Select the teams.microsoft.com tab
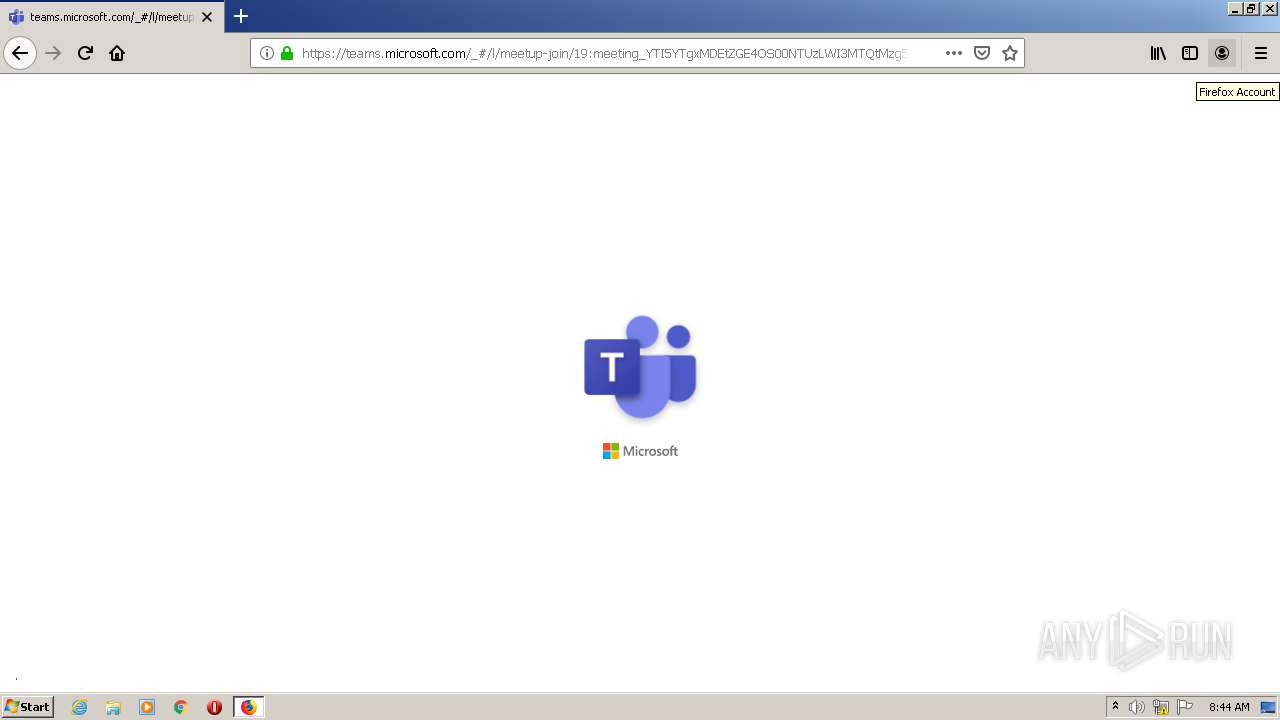Viewport: 1280px width, 720px height. (110, 17)
